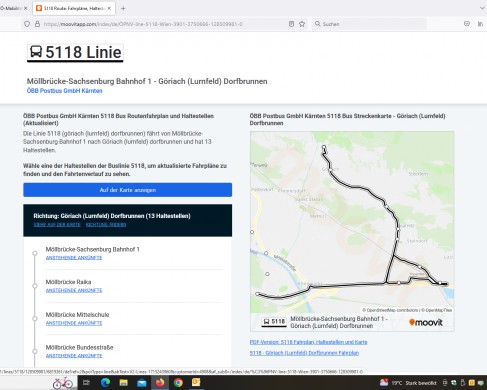Open Google Chrome from the taskbar
The height and width of the screenshot is (390, 487).
coord(178,383)
